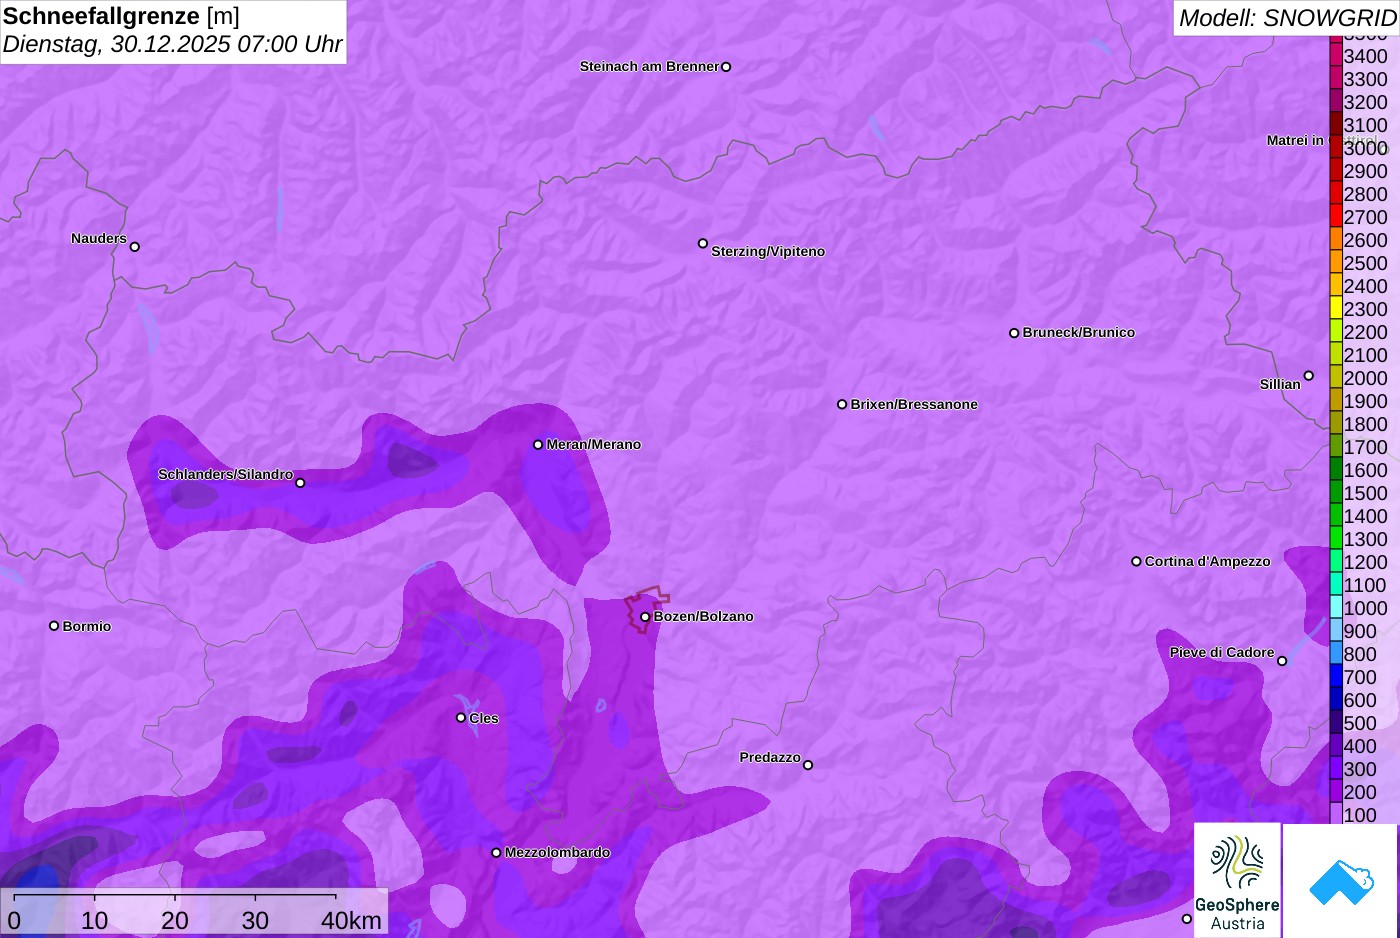
Task: Click the "Schneefallgrenze [m]" title
Action: (121, 16)
